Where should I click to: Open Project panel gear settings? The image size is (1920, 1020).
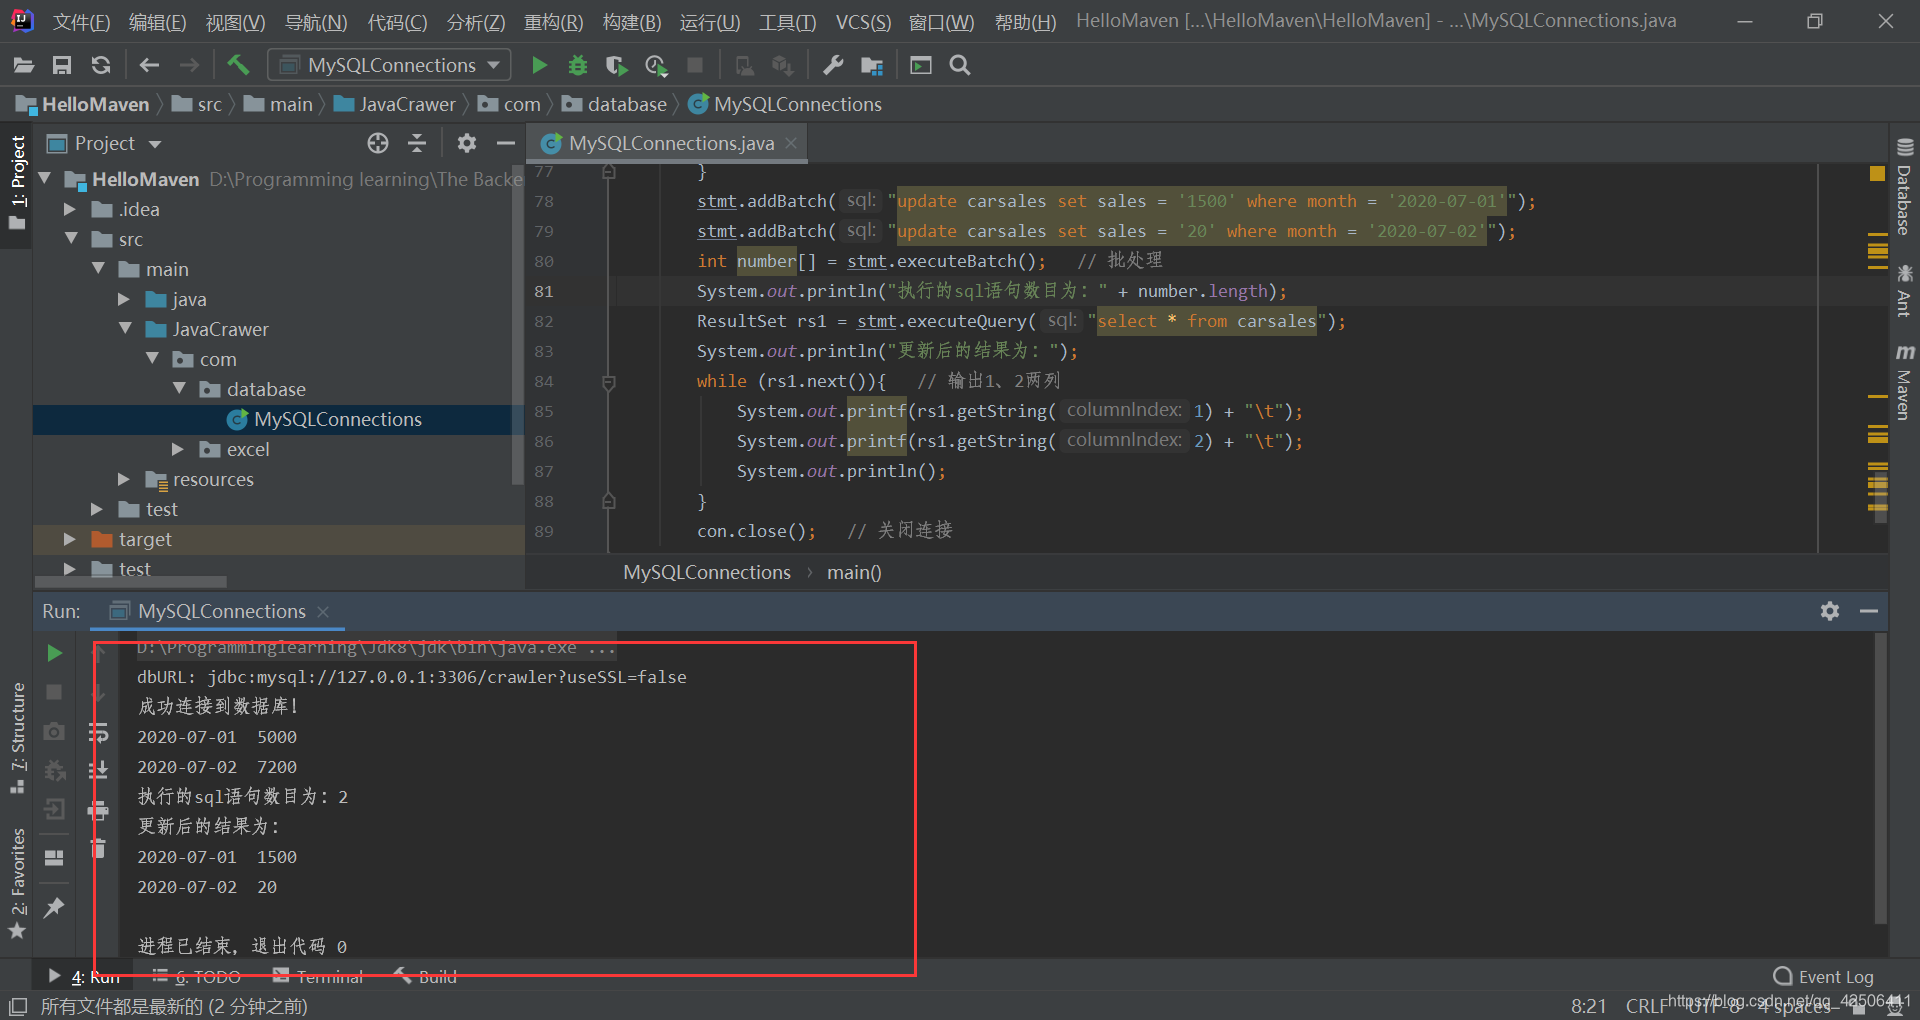coord(467,144)
